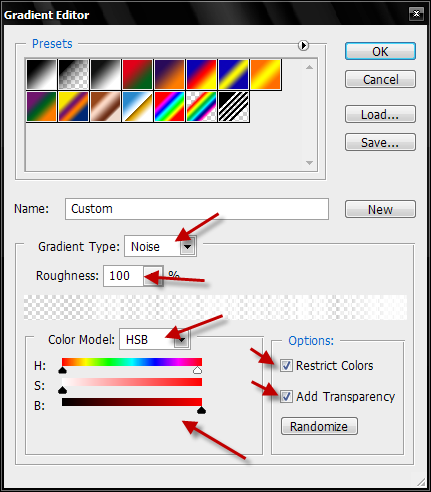Select the red to green gradient preset
Screen dimensions: 431x492
pyautogui.click(x=137, y=75)
